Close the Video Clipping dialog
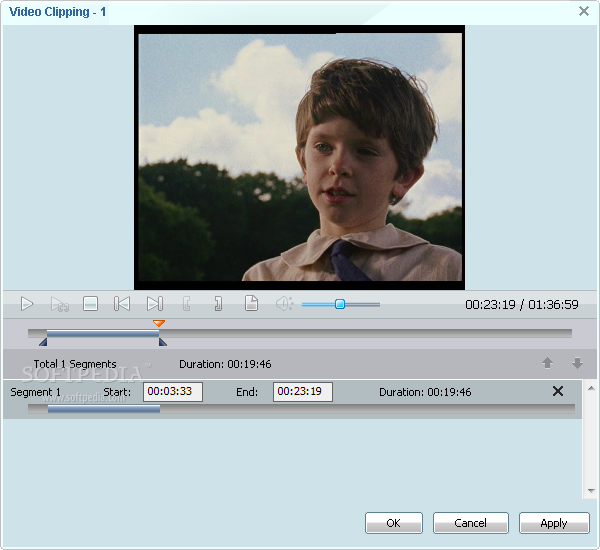Screen dimensions: 600x550 [x=584, y=11]
